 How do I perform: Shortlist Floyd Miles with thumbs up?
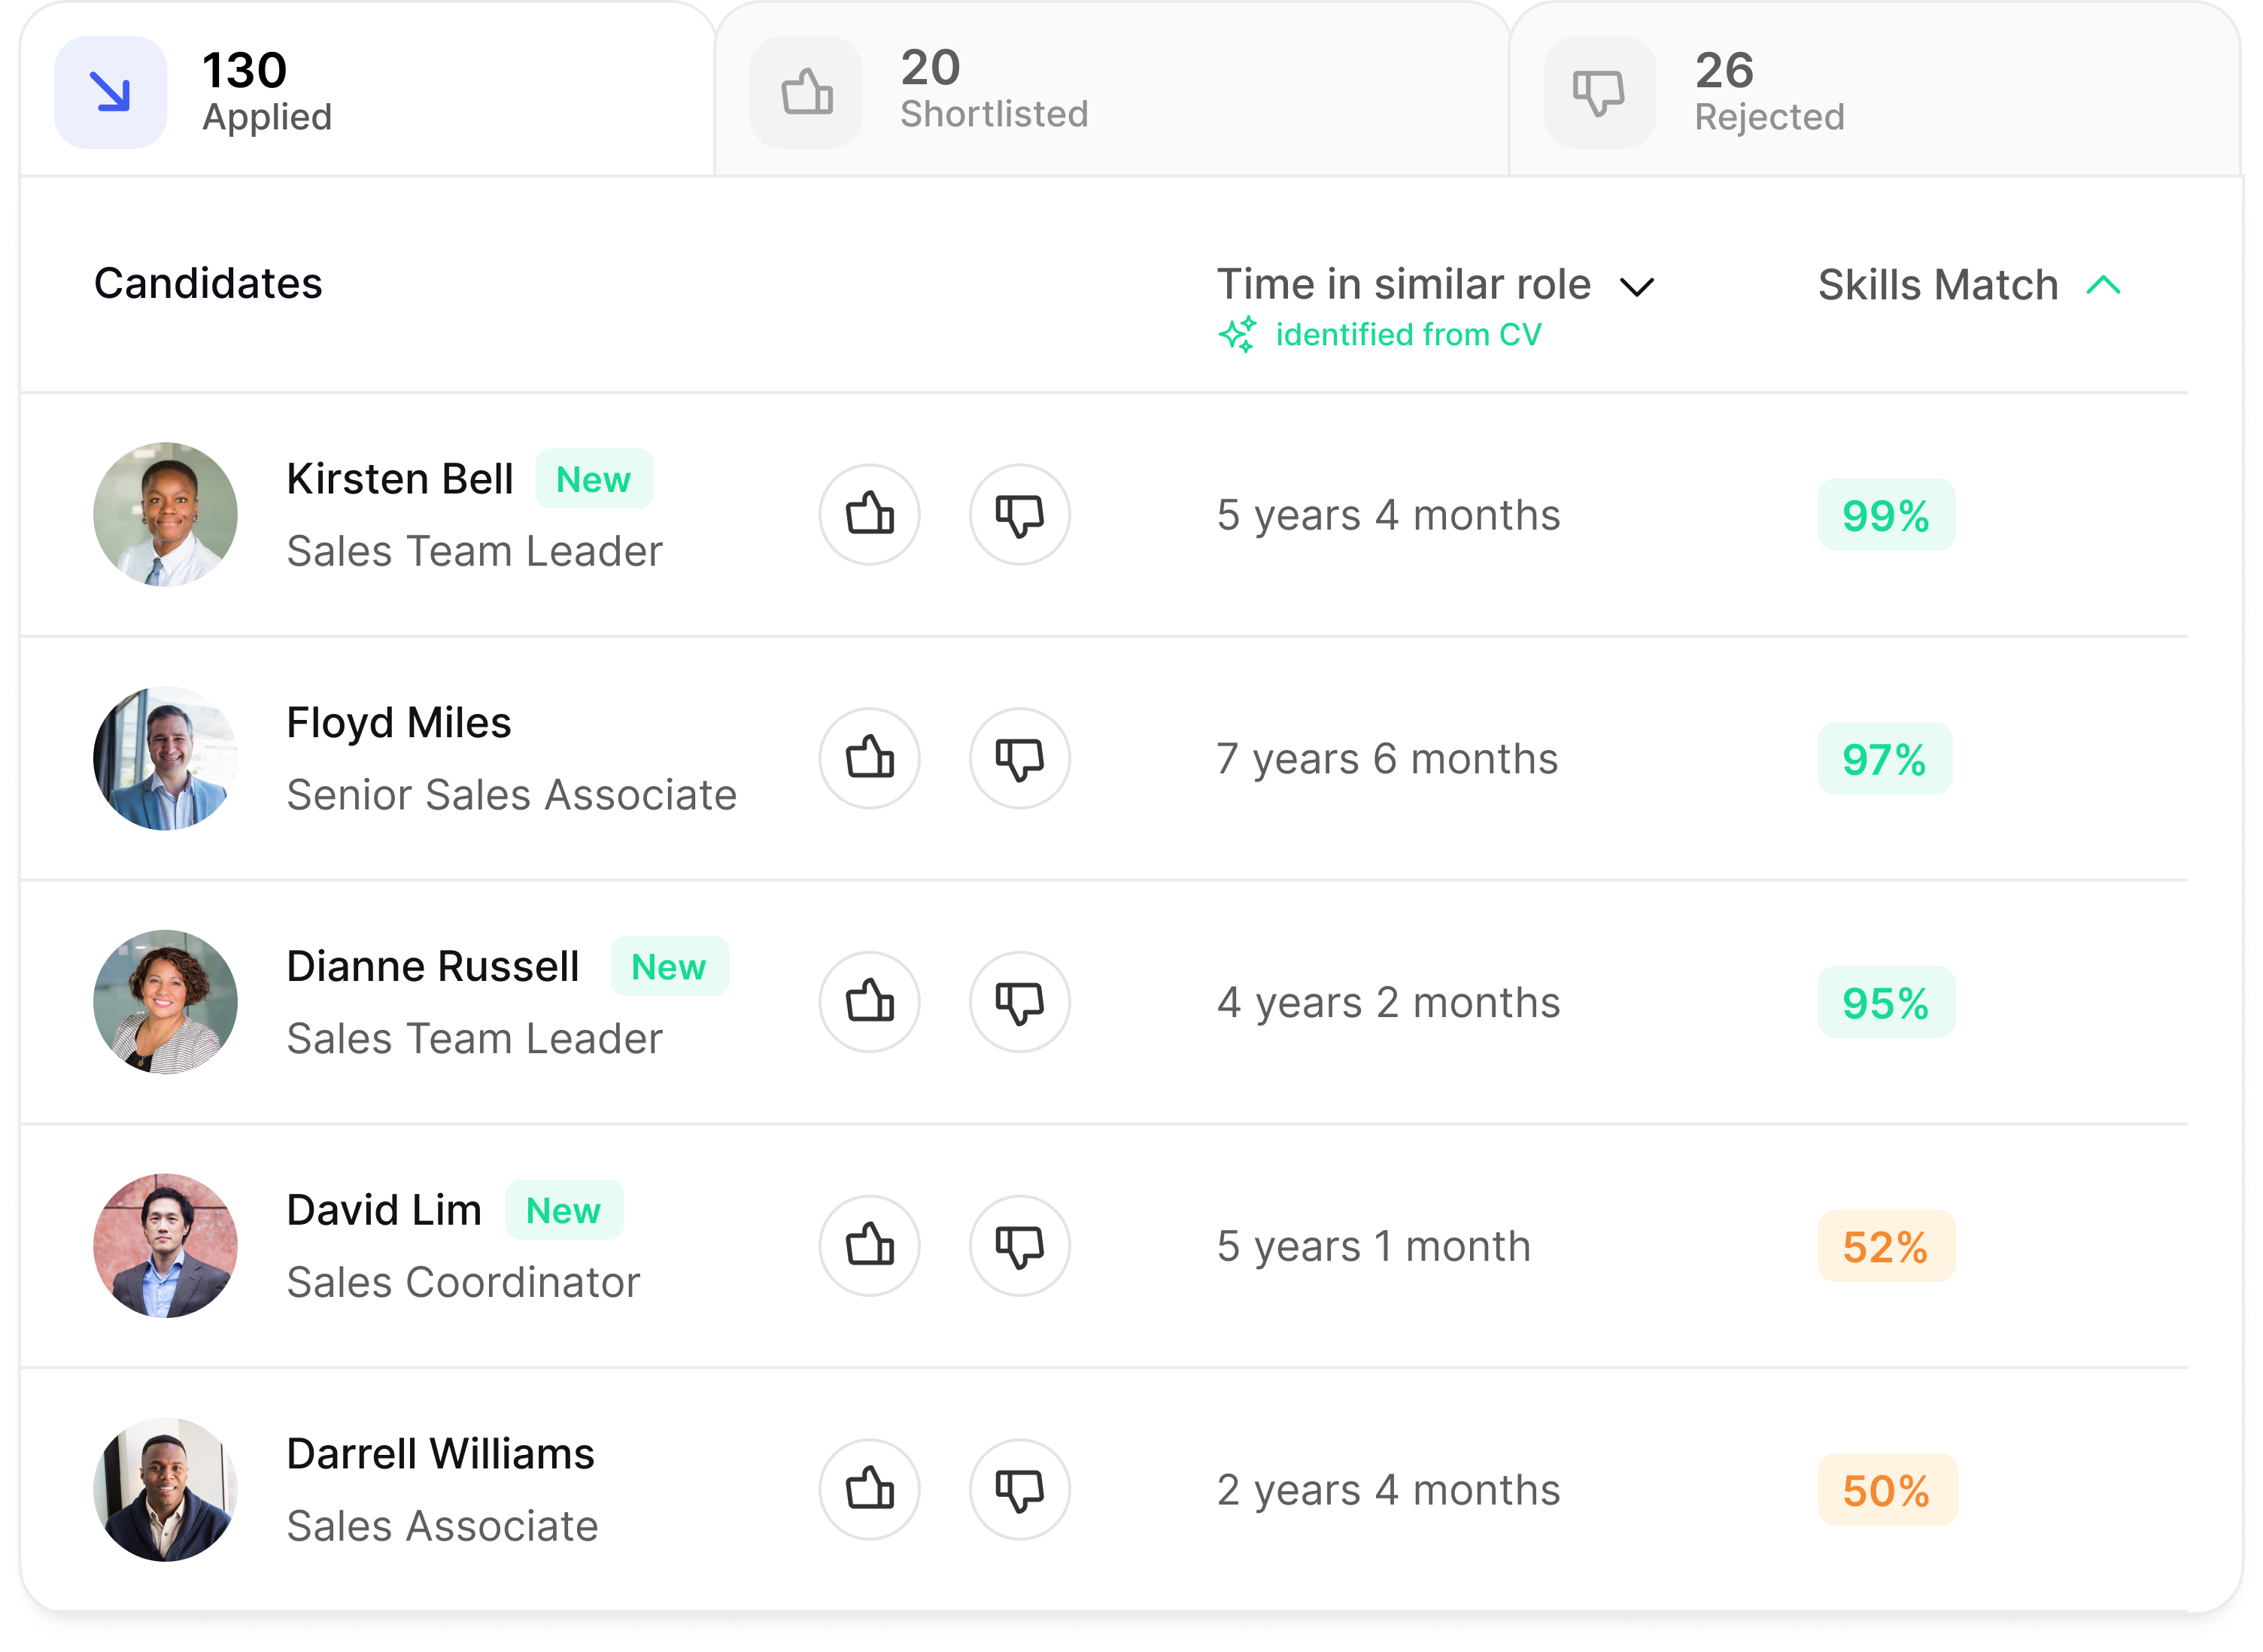coord(870,759)
